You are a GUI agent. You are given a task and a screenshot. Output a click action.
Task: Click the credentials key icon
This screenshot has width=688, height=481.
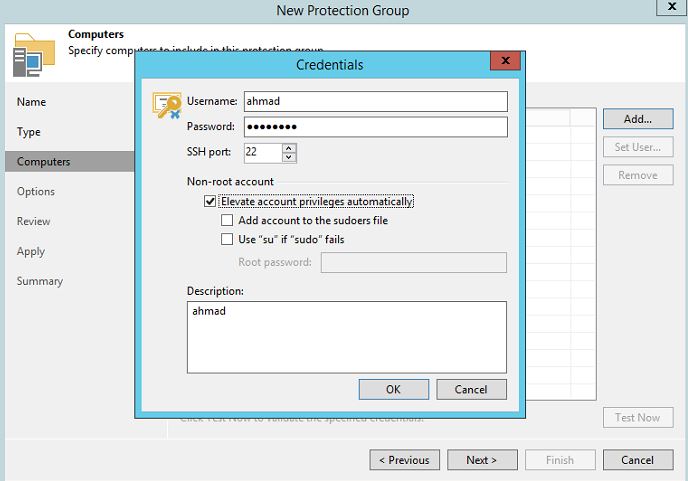click(x=166, y=105)
